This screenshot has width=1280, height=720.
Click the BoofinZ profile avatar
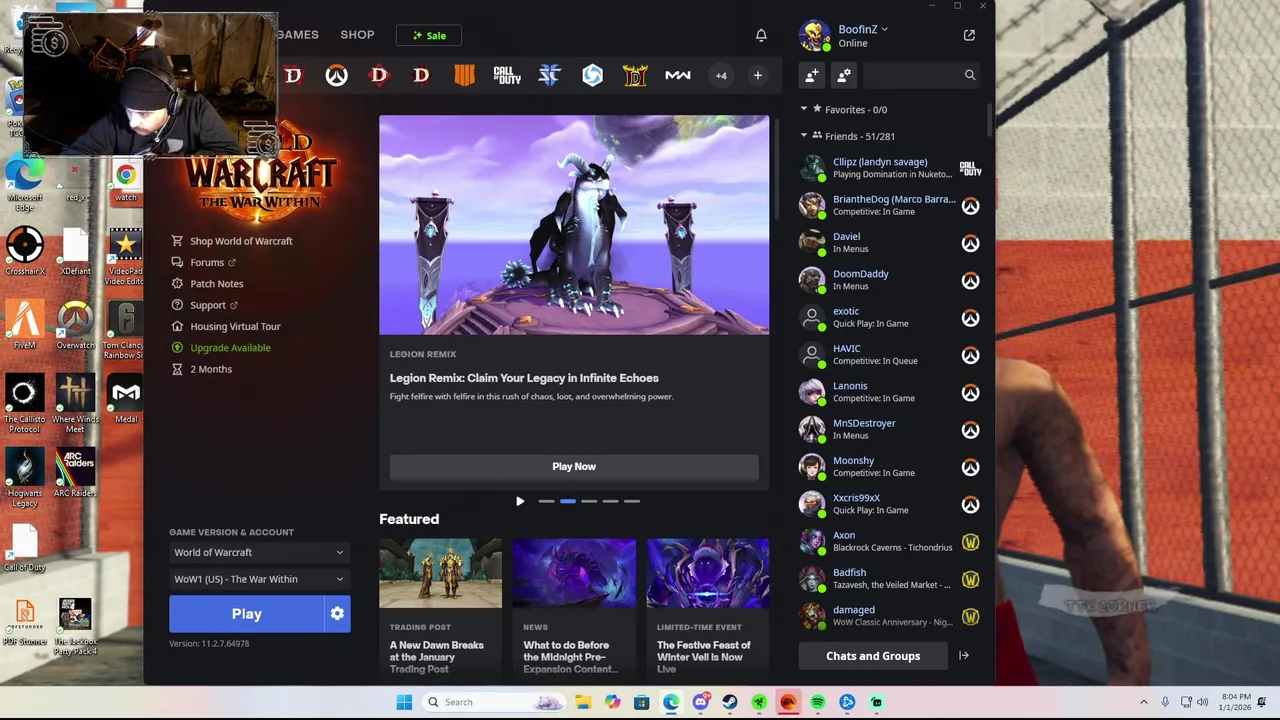pos(814,35)
